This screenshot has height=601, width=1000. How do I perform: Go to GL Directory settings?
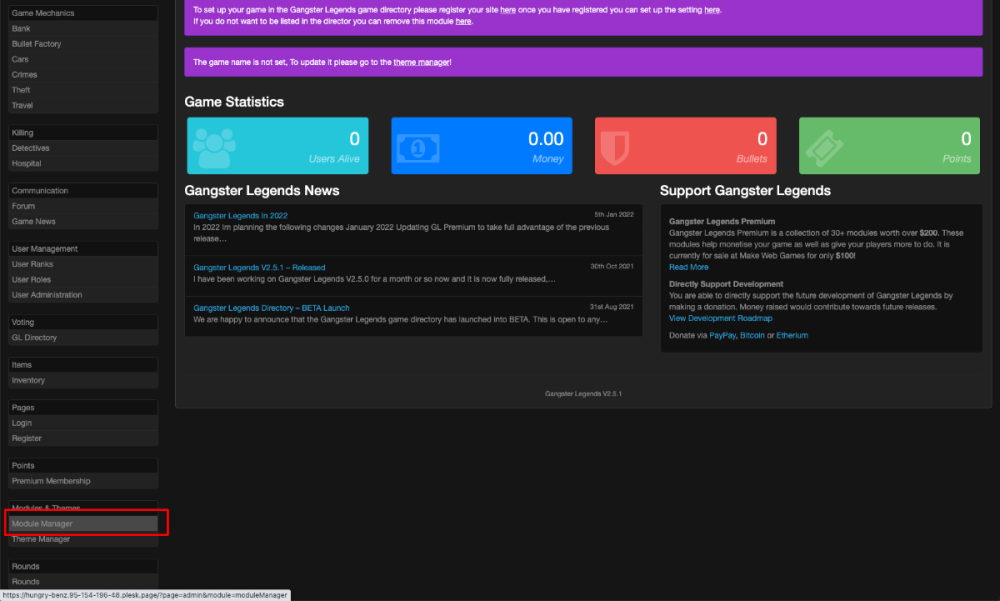[34, 337]
